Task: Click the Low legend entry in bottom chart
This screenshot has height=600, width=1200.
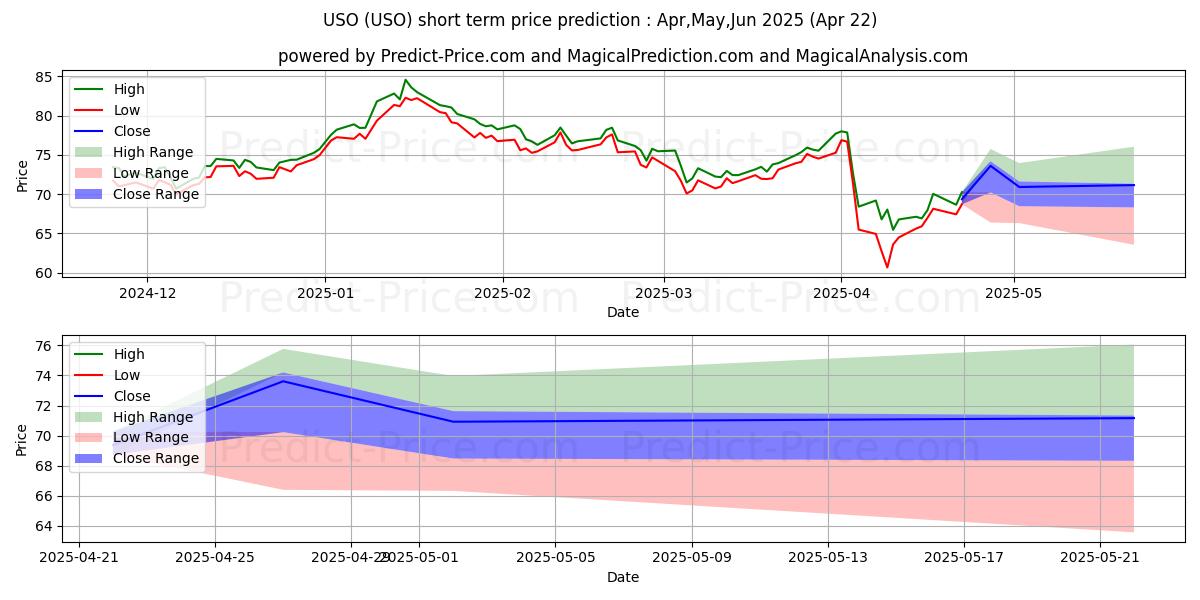Action: tap(108, 375)
